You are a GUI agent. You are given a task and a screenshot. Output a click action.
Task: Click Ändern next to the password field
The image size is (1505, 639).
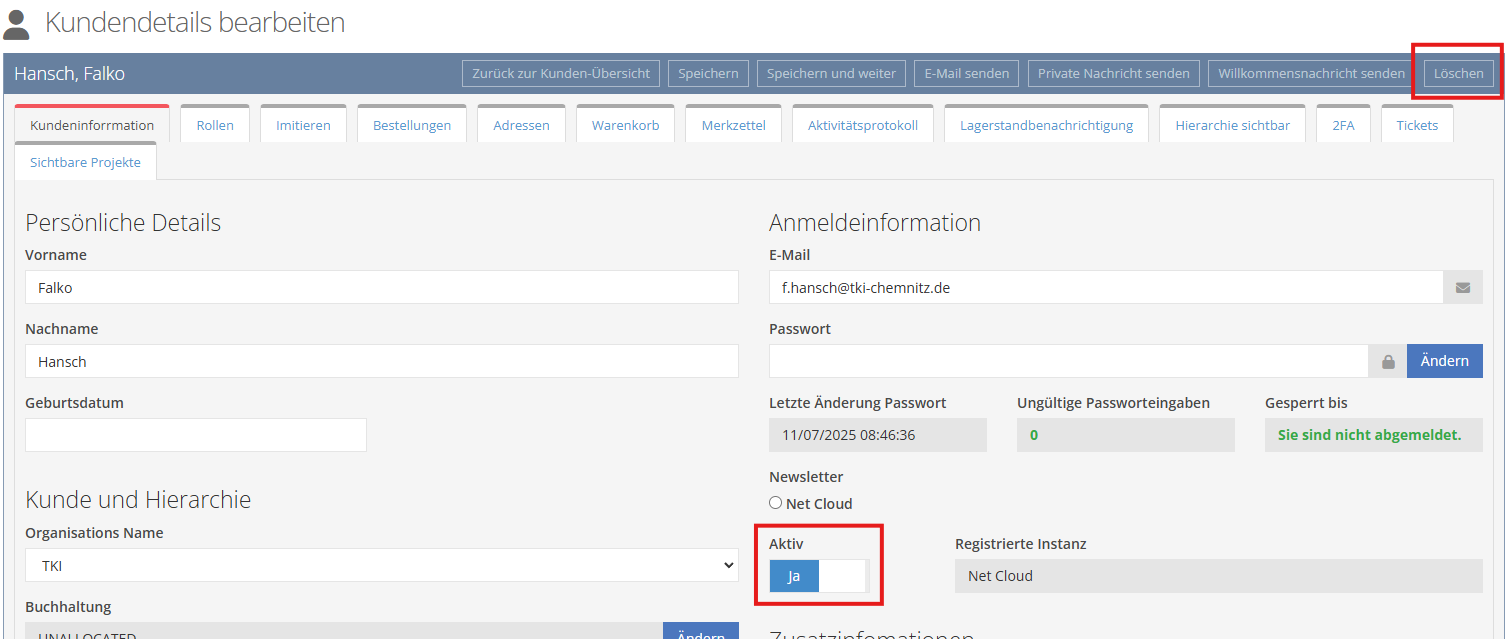tap(1444, 361)
